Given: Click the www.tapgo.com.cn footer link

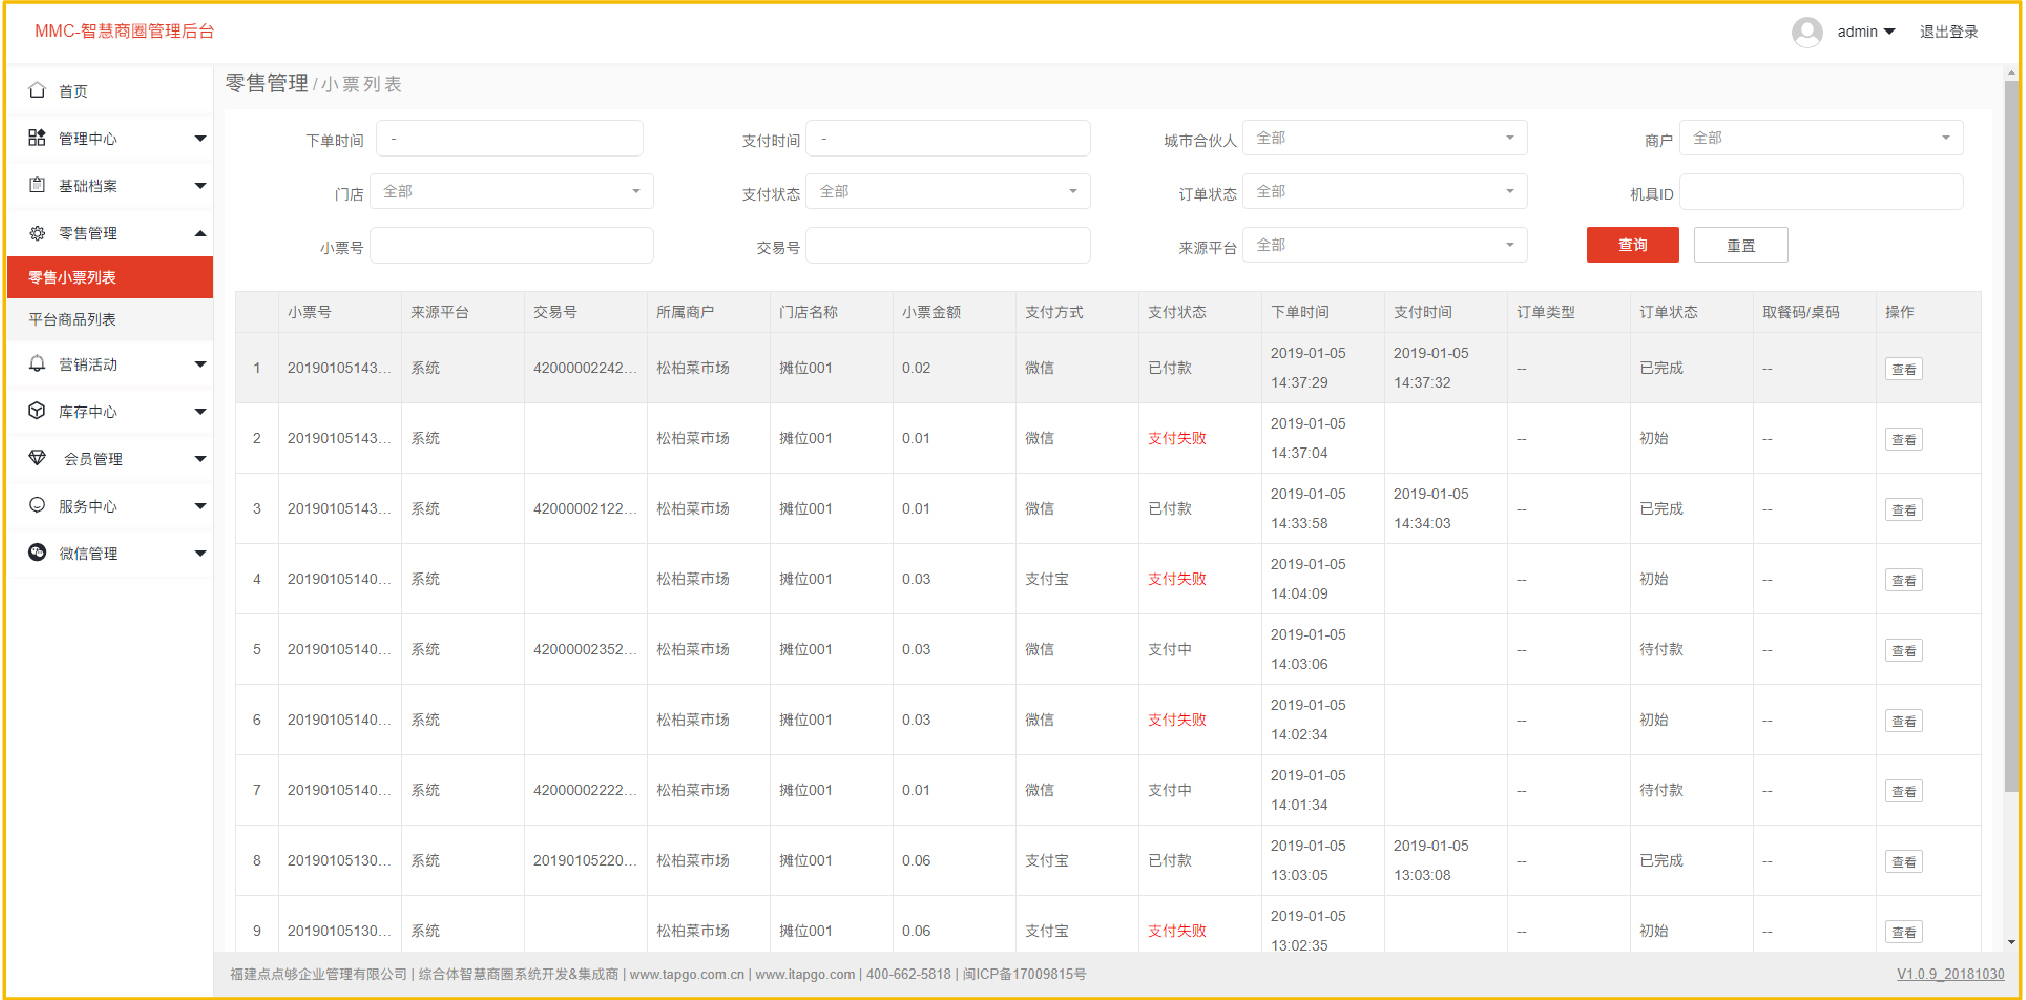Looking at the screenshot, I should coord(687,974).
